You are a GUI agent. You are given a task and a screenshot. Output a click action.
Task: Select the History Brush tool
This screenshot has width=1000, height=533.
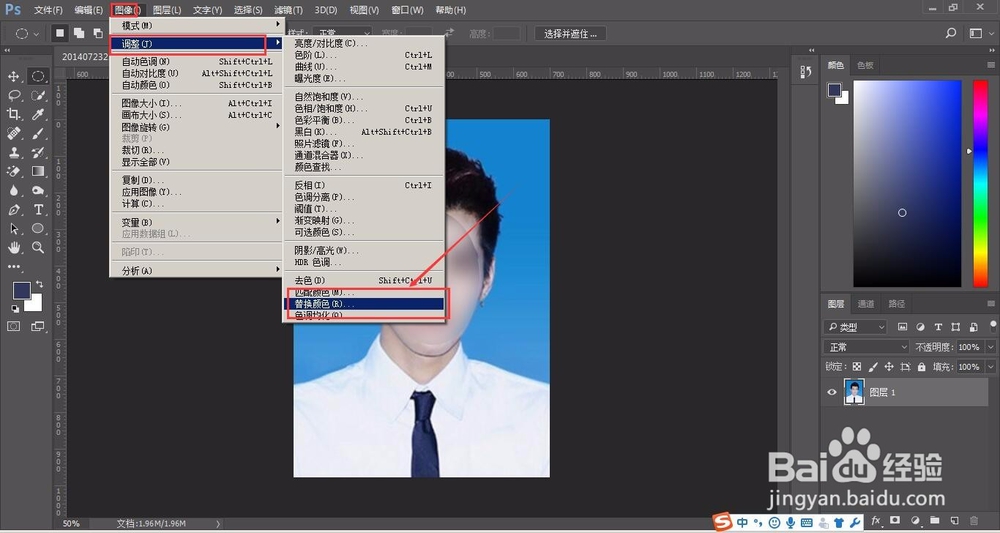click(38, 152)
